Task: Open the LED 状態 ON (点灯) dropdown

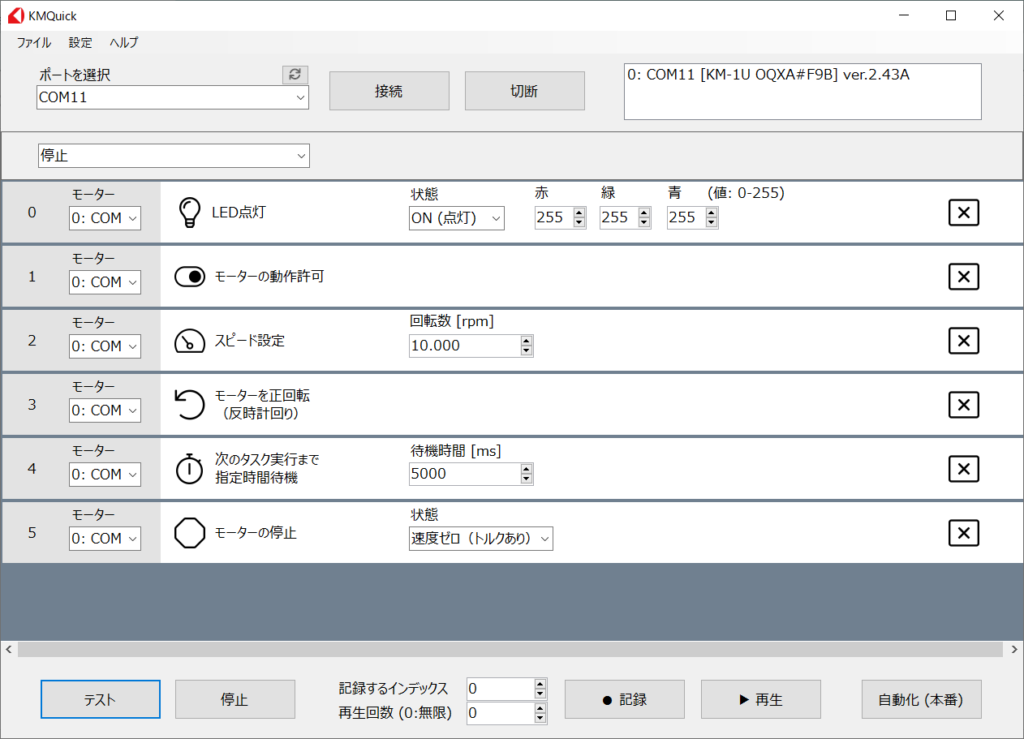Action: coord(456,218)
